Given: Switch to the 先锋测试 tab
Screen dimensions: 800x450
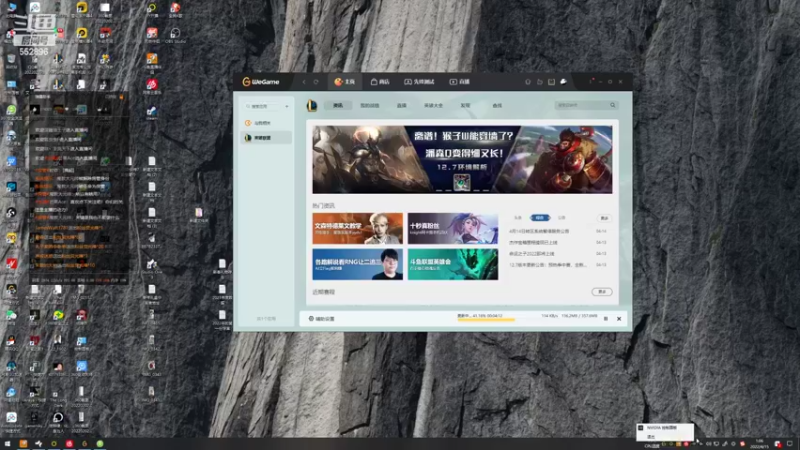Looking at the screenshot, I should (x=419, y=82).
